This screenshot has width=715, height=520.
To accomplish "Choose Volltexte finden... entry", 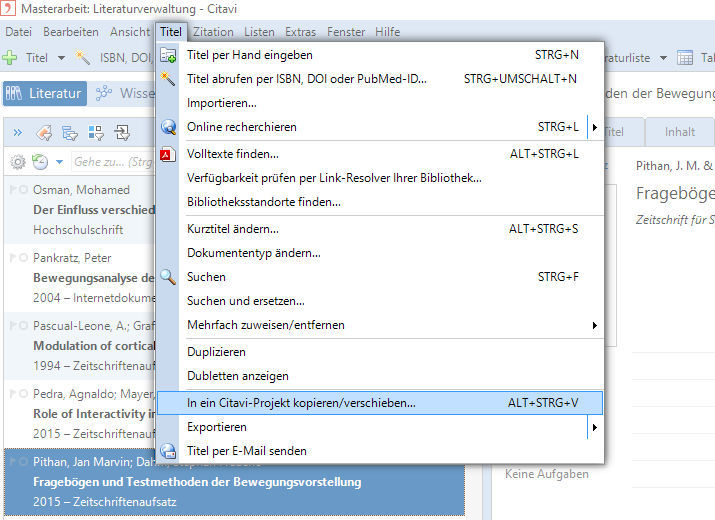I will coord(380,154).
